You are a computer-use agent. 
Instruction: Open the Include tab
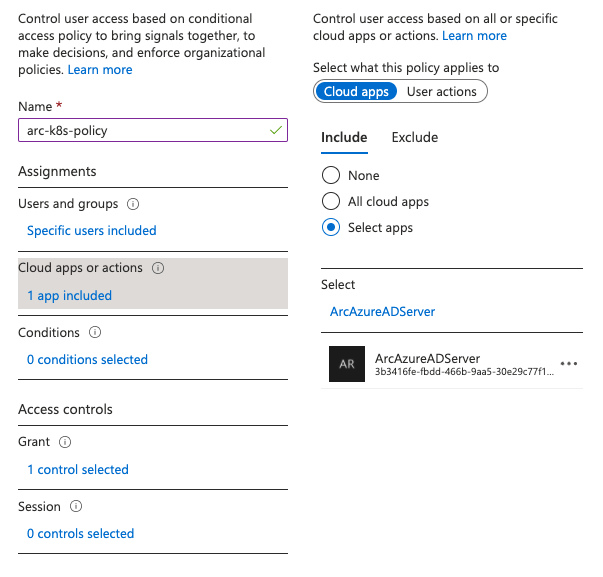(x=344, y=138)
